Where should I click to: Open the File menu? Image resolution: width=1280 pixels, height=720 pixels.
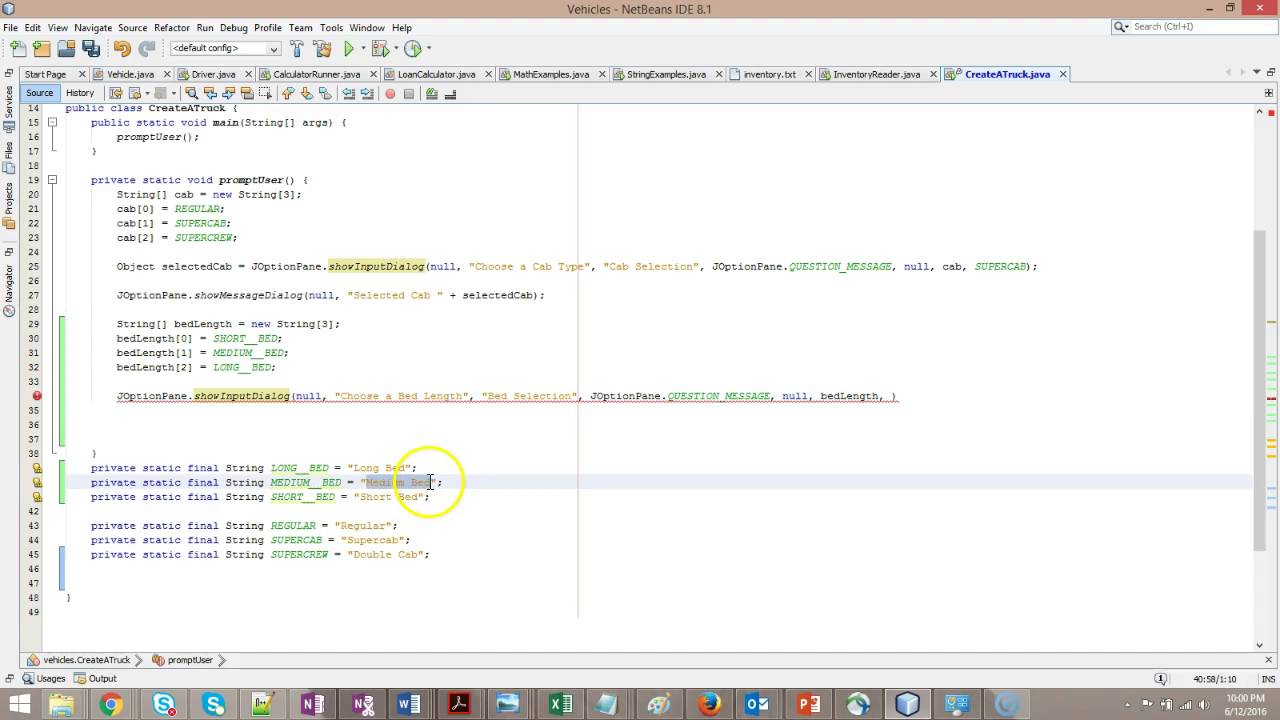point(10,28)
